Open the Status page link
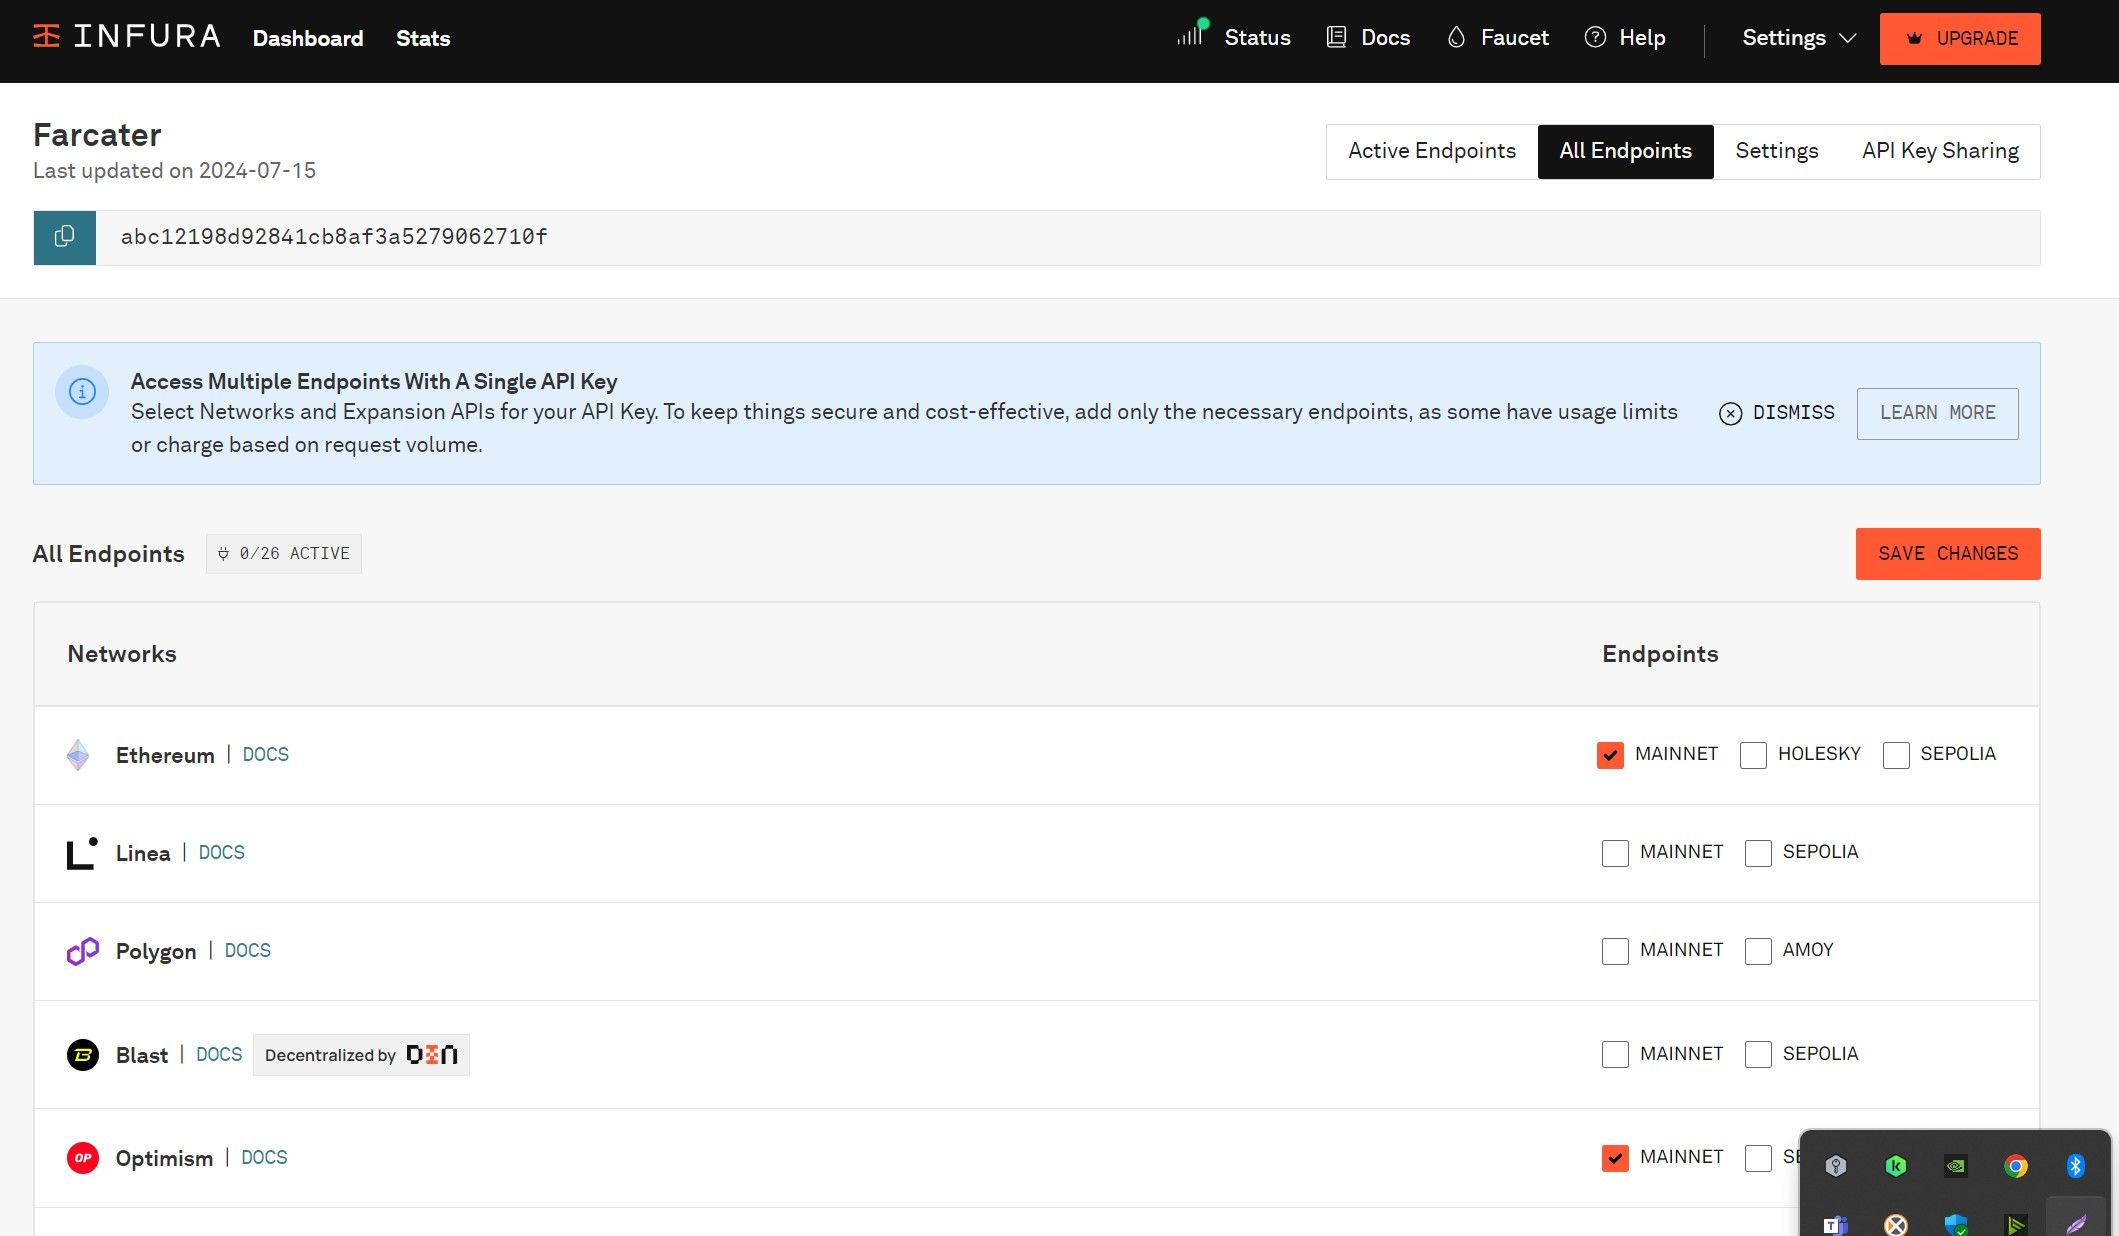2119x1236 pixels. [x=1257, y=38]
